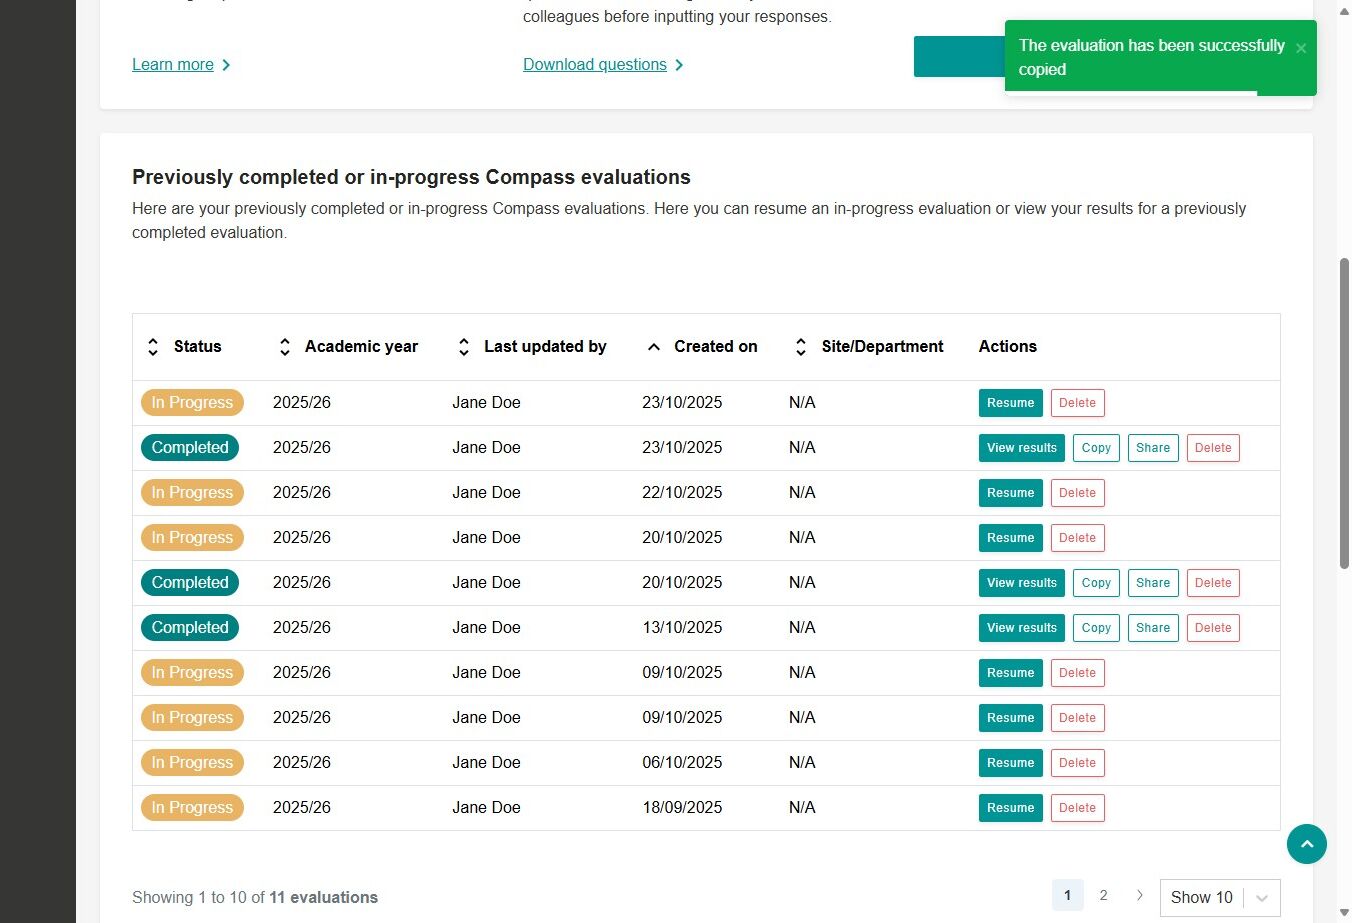Copy the Completed evaluation from 20/10/2025
The image size is (1352, 923).
coord(1096,583)
